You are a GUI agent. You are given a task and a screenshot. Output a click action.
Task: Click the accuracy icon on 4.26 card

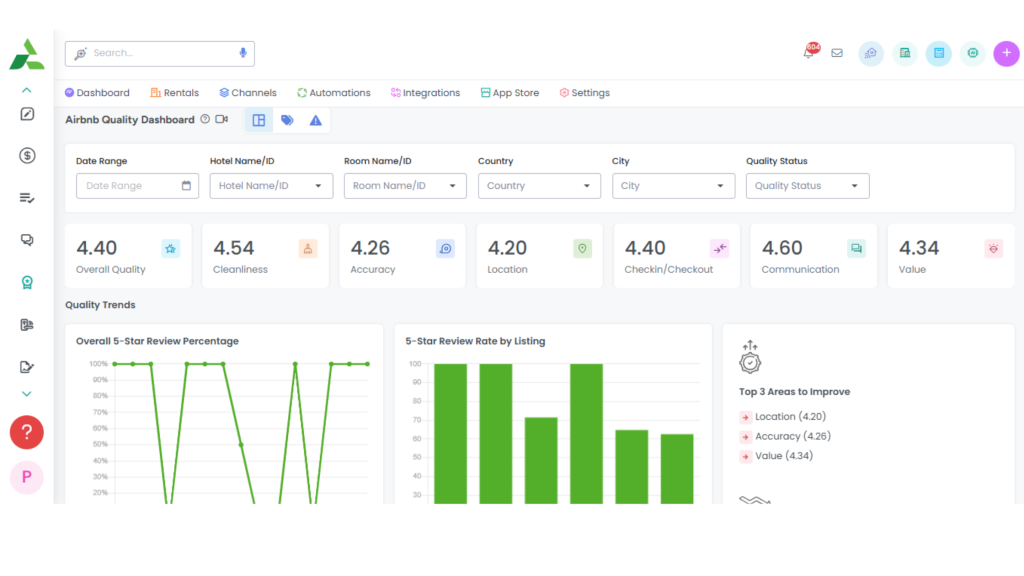(445, 249)
